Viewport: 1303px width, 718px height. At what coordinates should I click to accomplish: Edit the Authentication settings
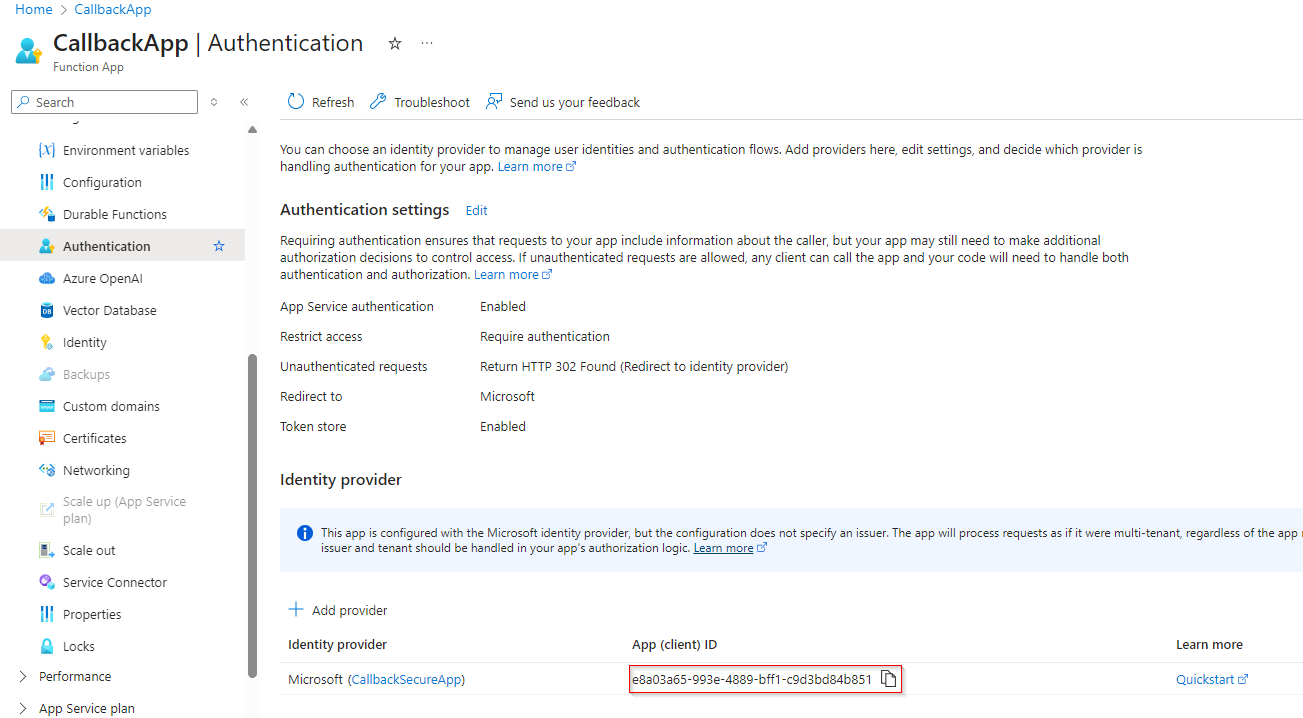click(x=477, y=210)
